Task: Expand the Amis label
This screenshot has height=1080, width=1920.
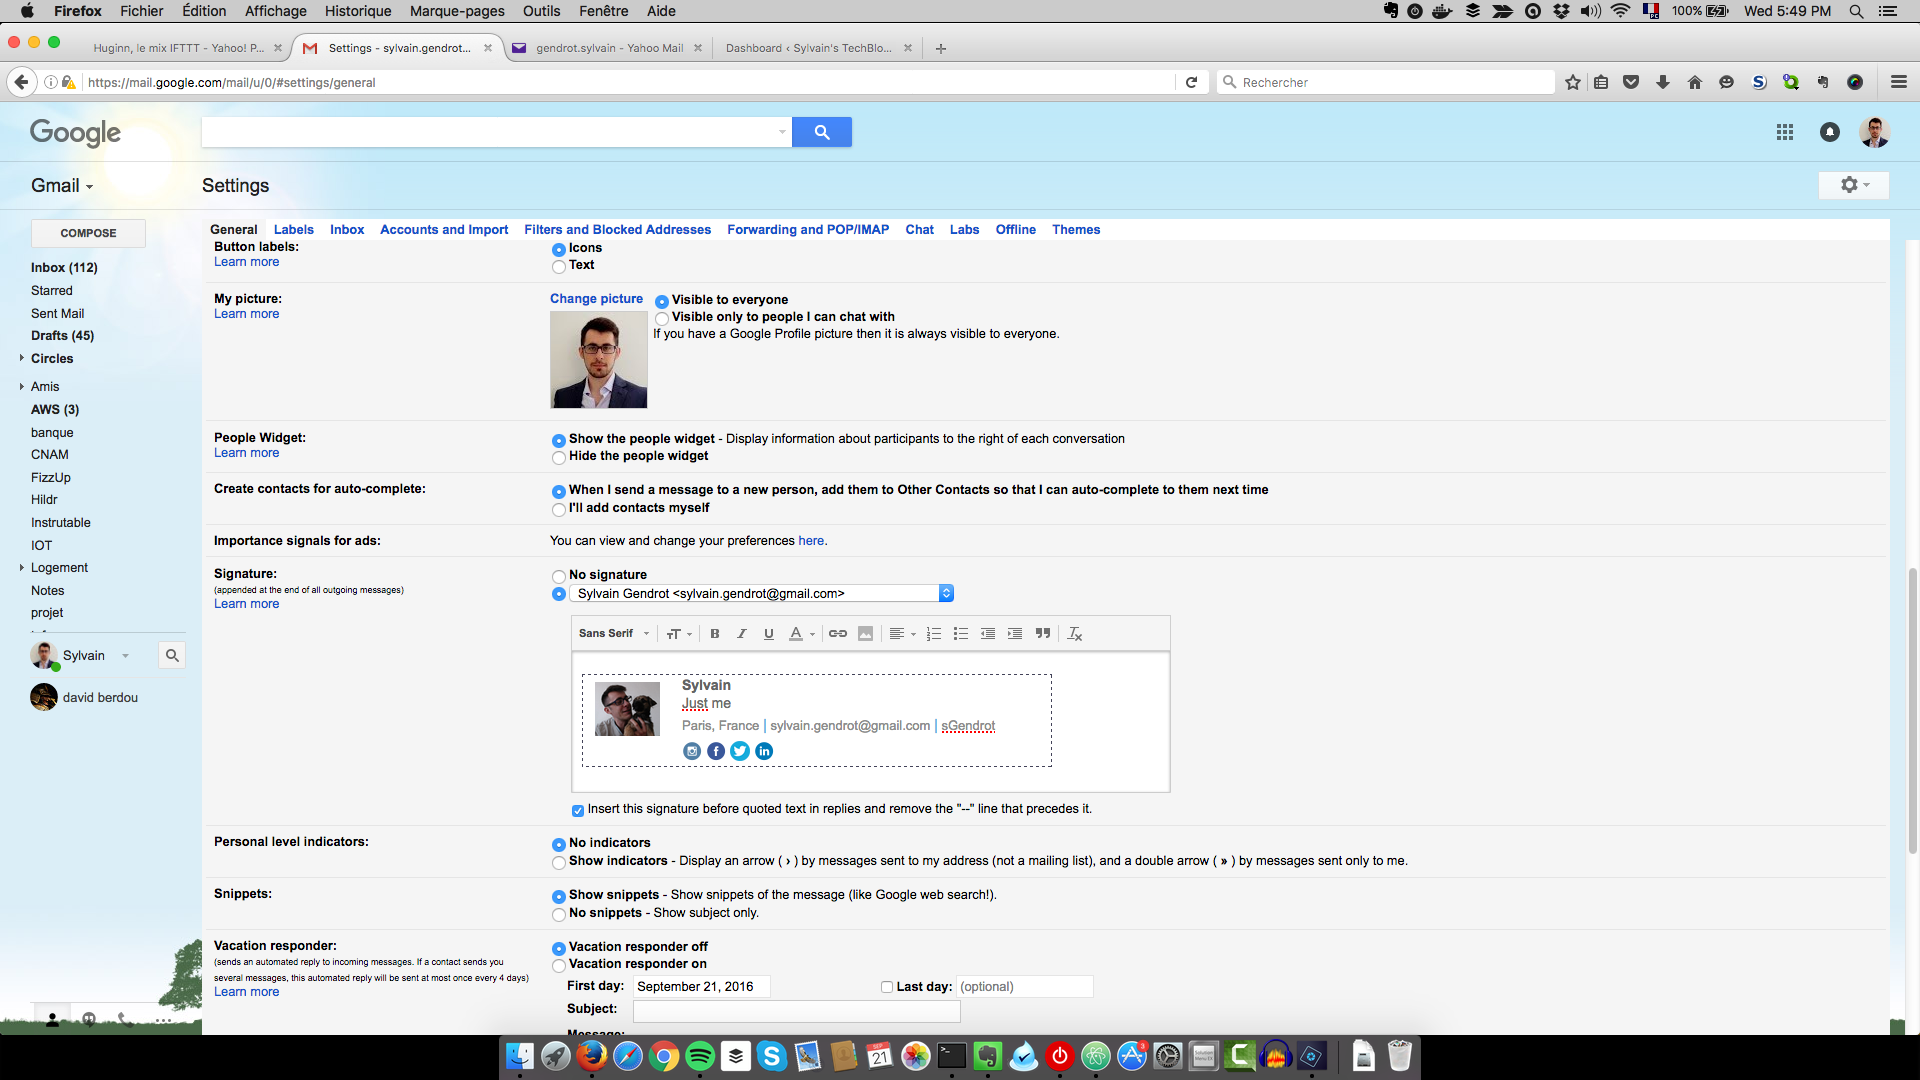Action: coord(21,386)
